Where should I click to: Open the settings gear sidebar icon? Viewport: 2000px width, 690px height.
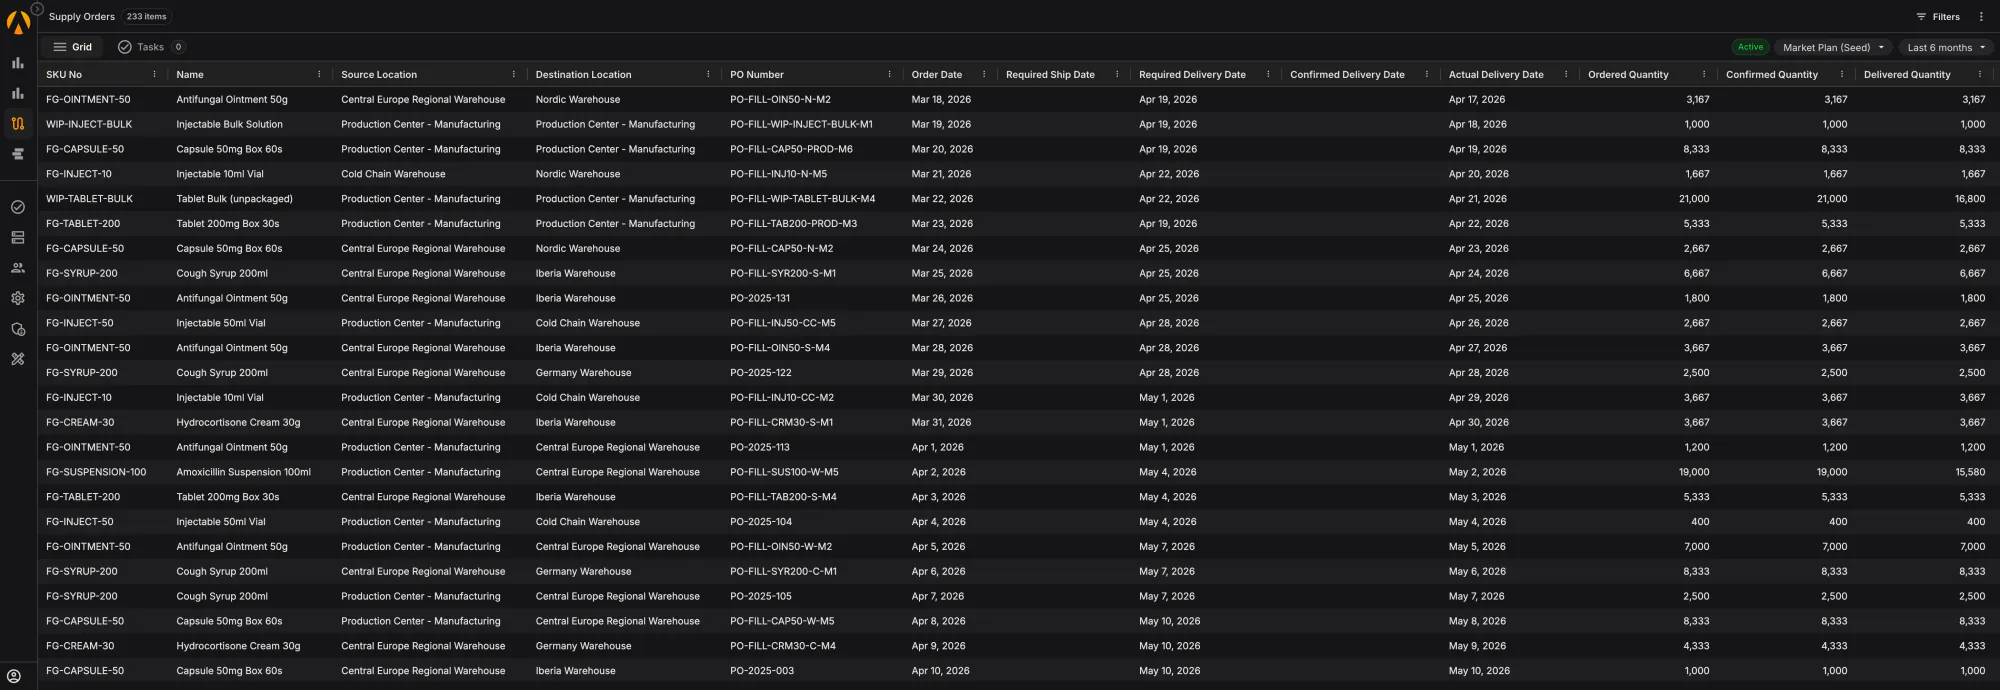18,298
